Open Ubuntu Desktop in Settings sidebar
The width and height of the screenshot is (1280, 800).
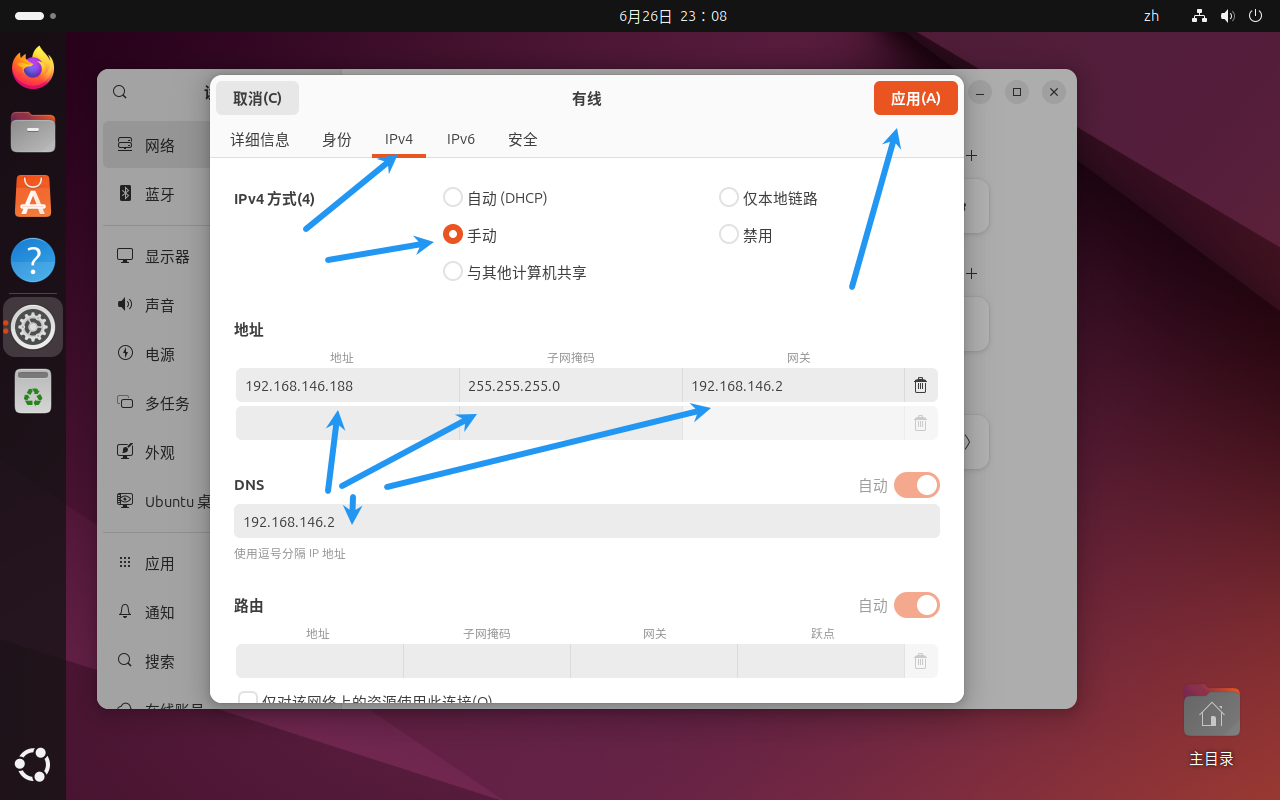[x=156, y=501]
